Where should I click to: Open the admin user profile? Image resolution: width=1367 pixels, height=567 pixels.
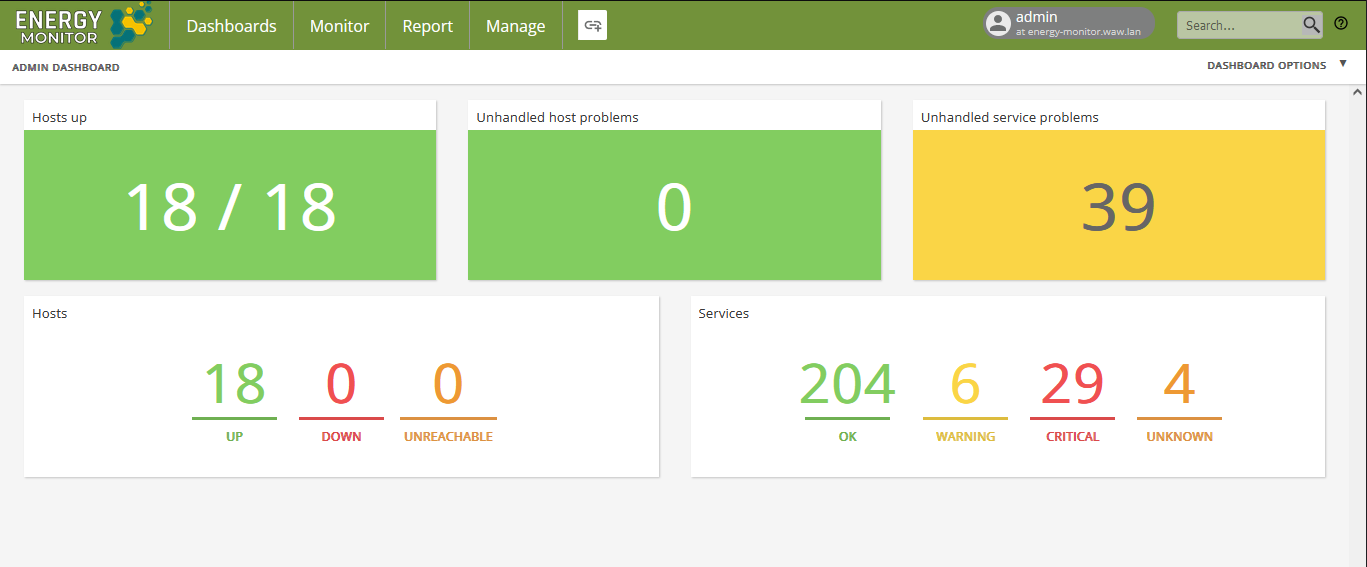[x=1069, y=24]
